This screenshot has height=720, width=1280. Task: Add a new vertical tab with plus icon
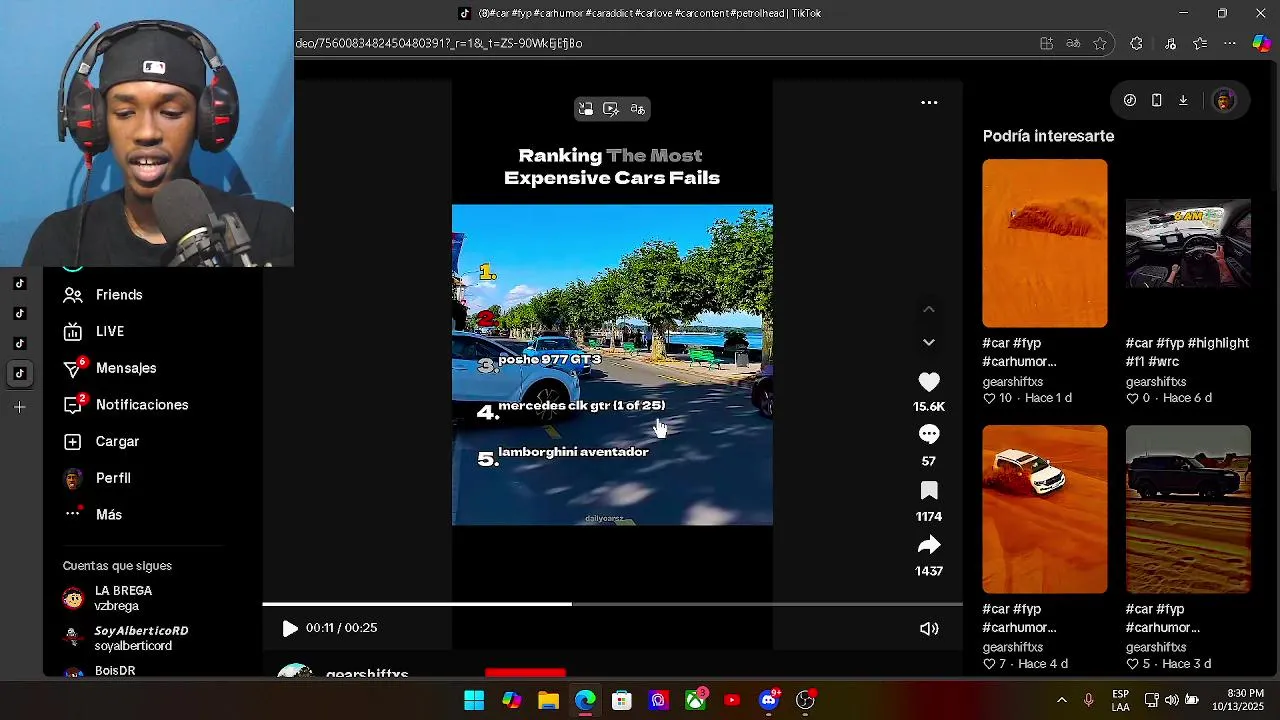(19, 407)
